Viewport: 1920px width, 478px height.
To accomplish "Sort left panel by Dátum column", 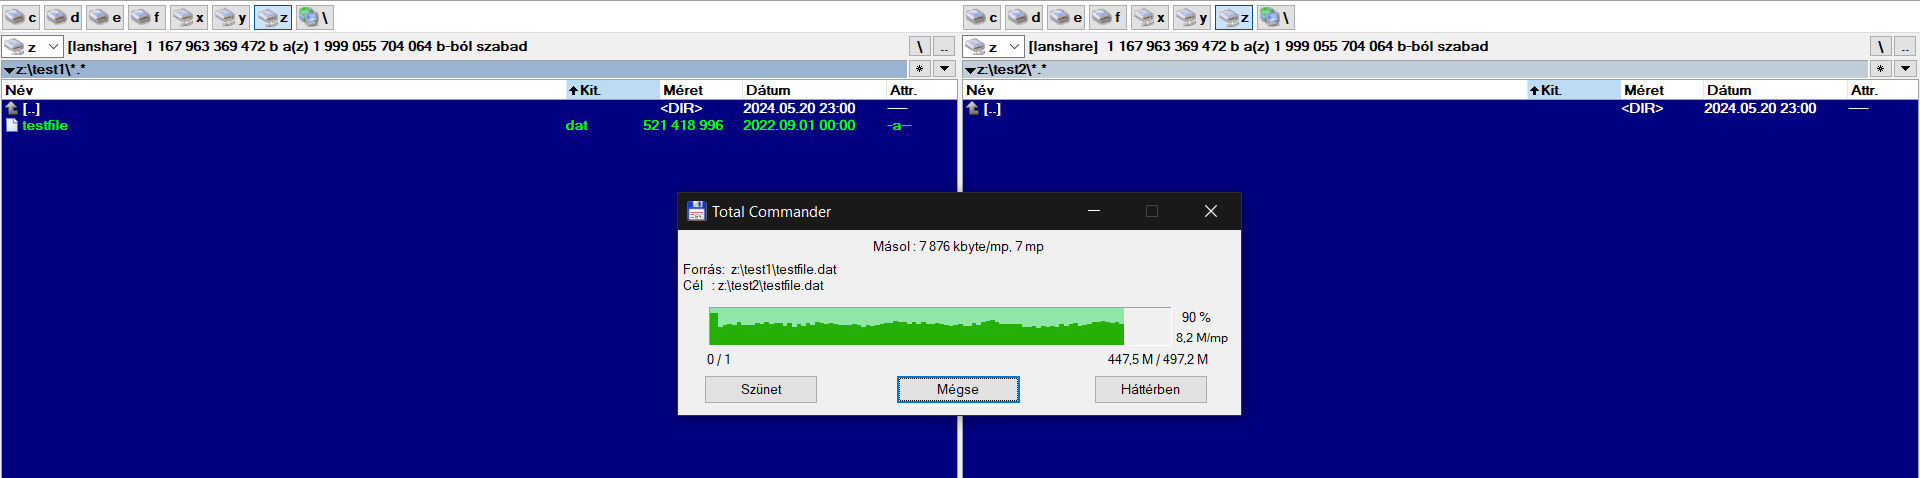I will point(815,90).
